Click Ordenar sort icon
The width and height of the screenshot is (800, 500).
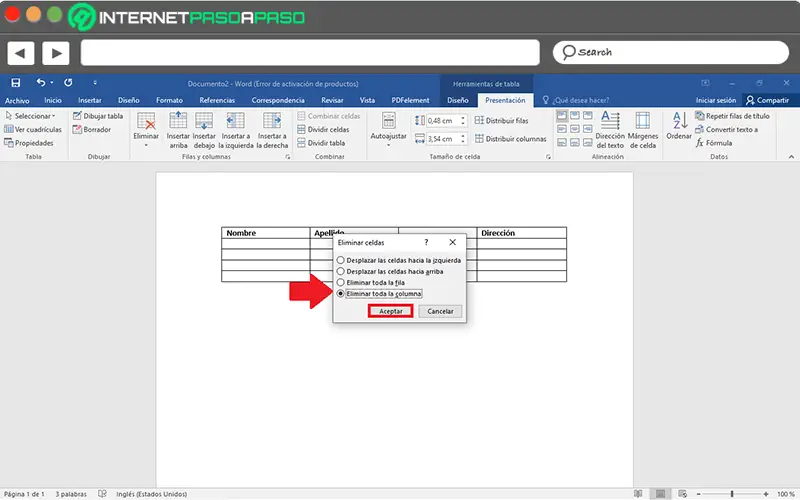pyautogui.click(x=679, y=126)
